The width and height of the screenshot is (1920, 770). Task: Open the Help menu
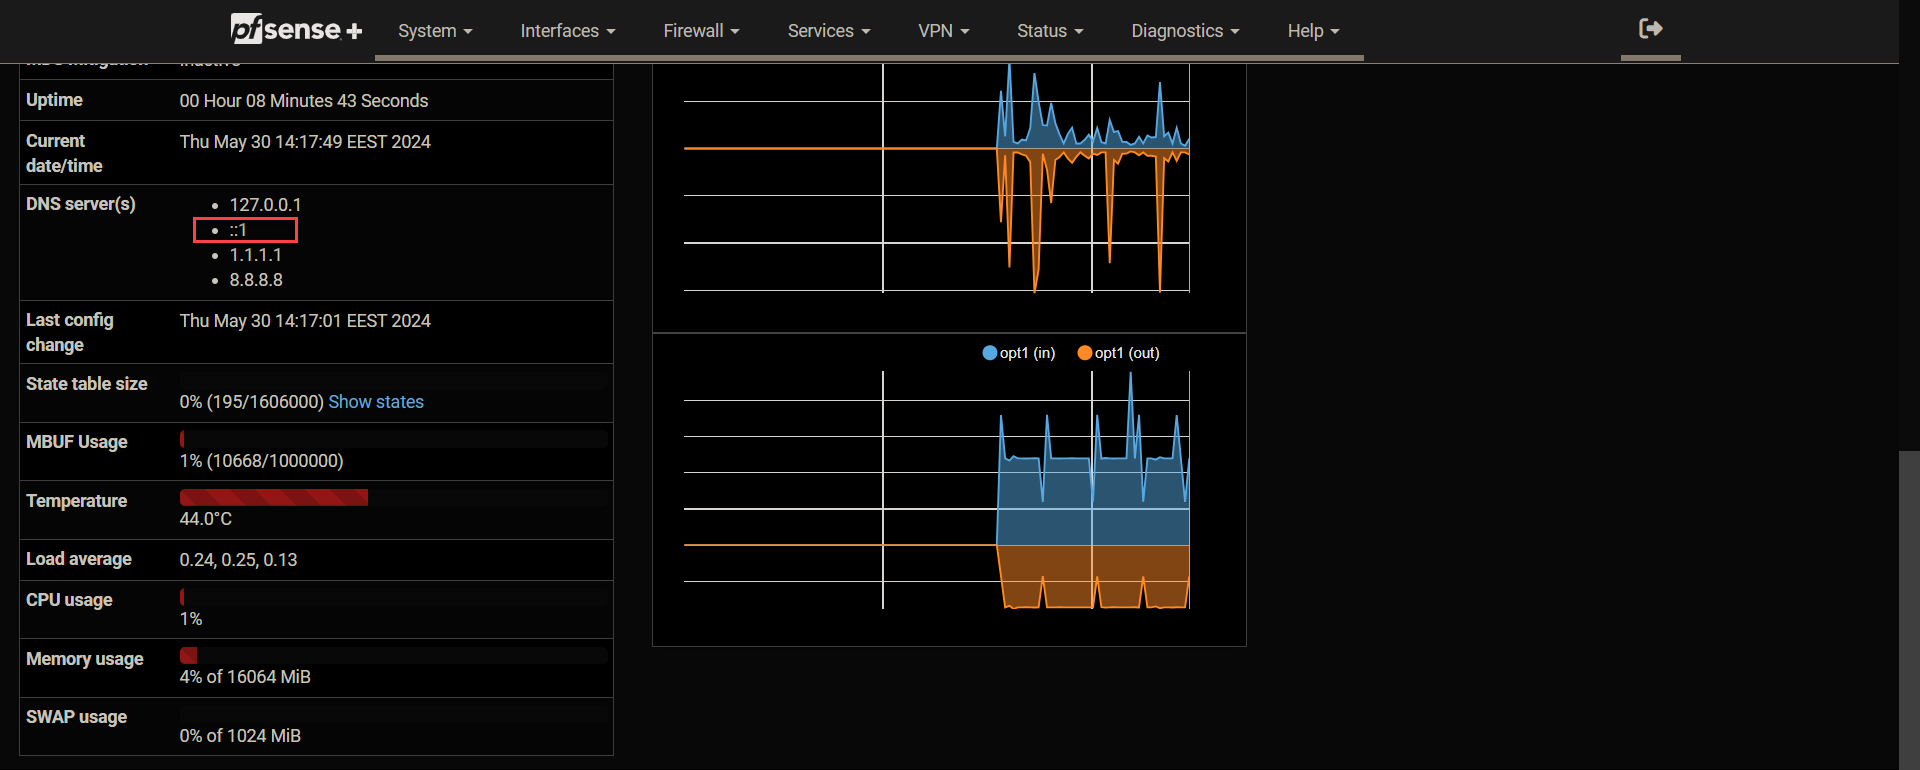(x=1313, y=31)
